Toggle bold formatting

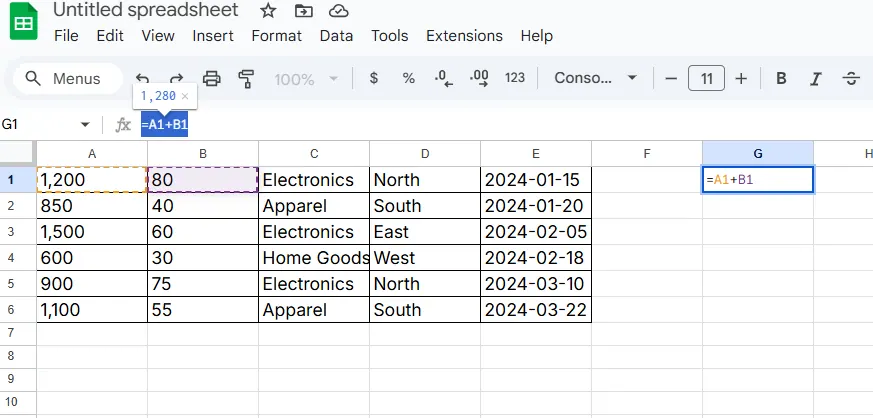click(x=781, y=78)
